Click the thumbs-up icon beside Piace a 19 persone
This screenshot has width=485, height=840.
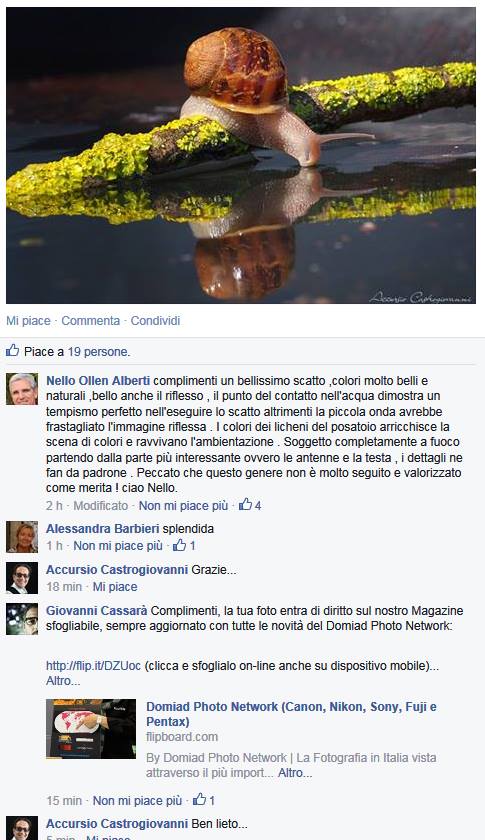coord(12,351)
